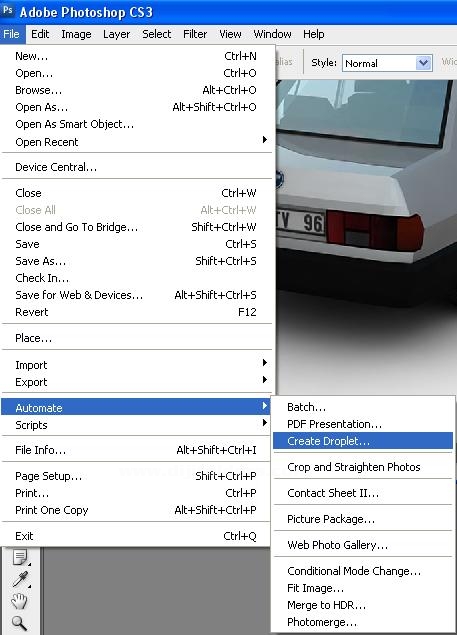Select Crop and Straighten Photos
Screen dimensions: 457x635
(363, 467)
